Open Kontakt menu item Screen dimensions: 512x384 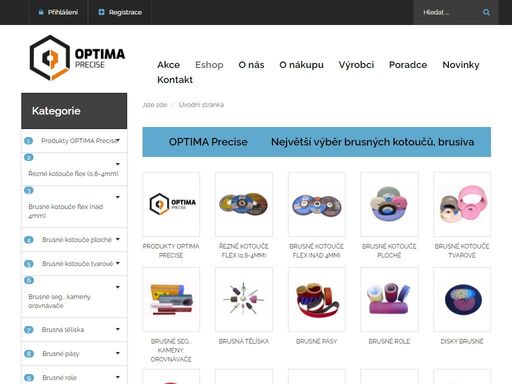click(x=175, y=80)
